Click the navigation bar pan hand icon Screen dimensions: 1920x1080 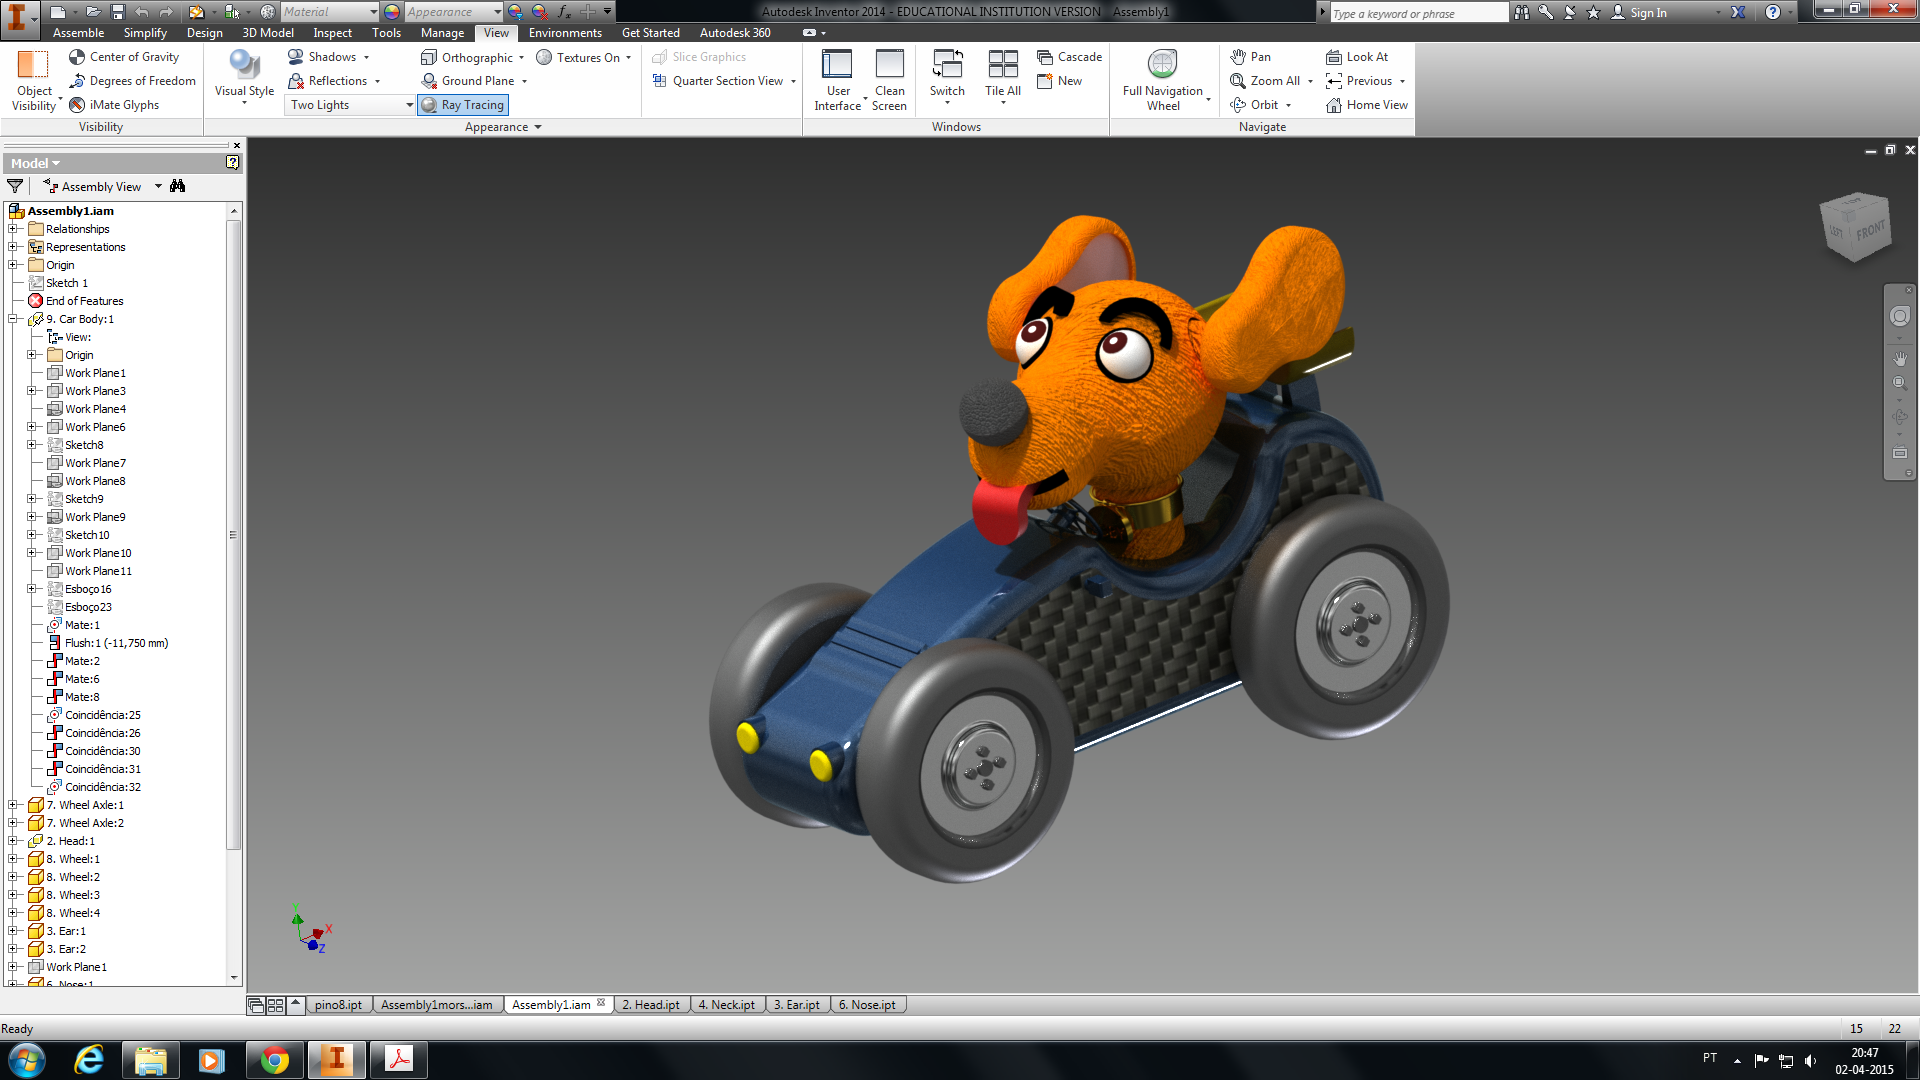click(x=1899, y=358)
